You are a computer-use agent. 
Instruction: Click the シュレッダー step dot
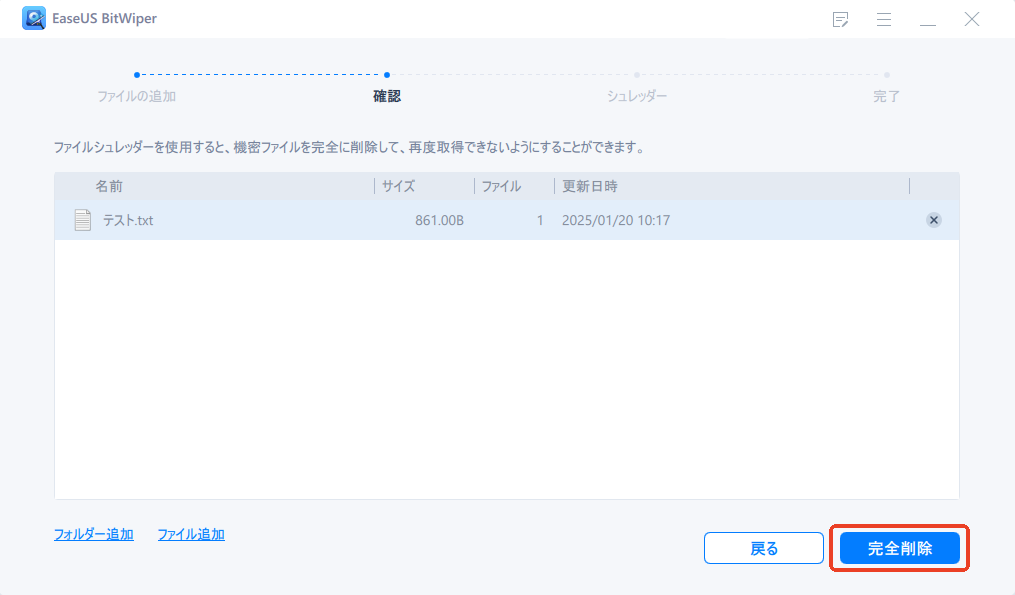pyautogui.click(x=637, y=74)
